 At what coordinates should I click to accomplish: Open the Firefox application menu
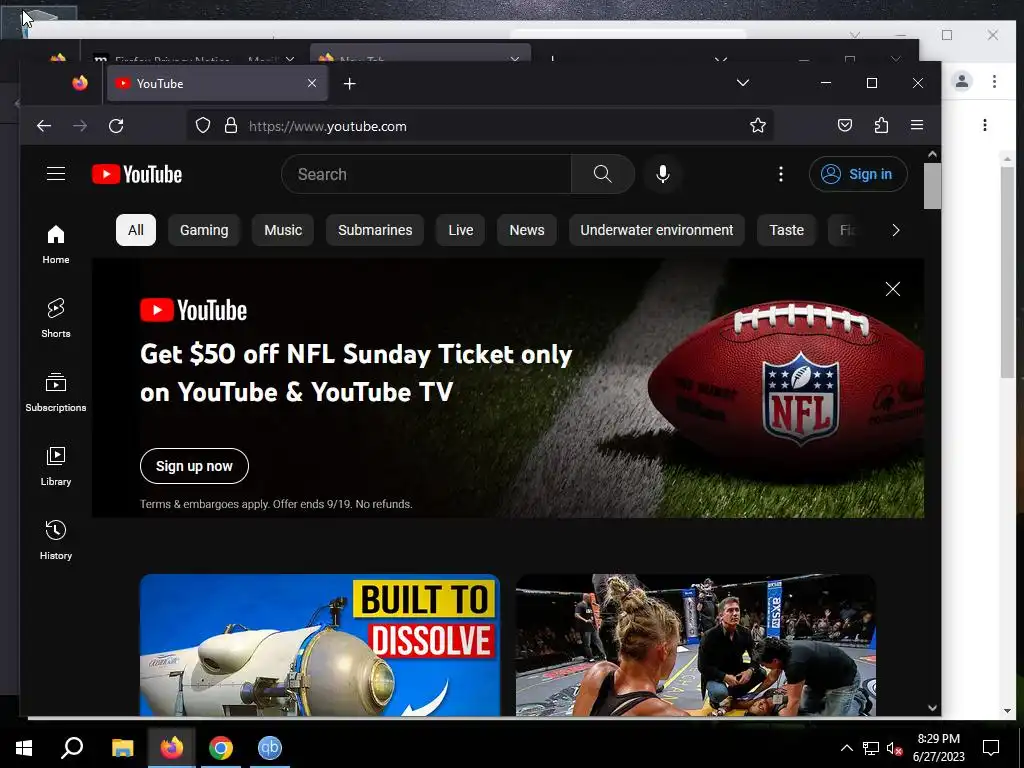(x=917, y=125)
